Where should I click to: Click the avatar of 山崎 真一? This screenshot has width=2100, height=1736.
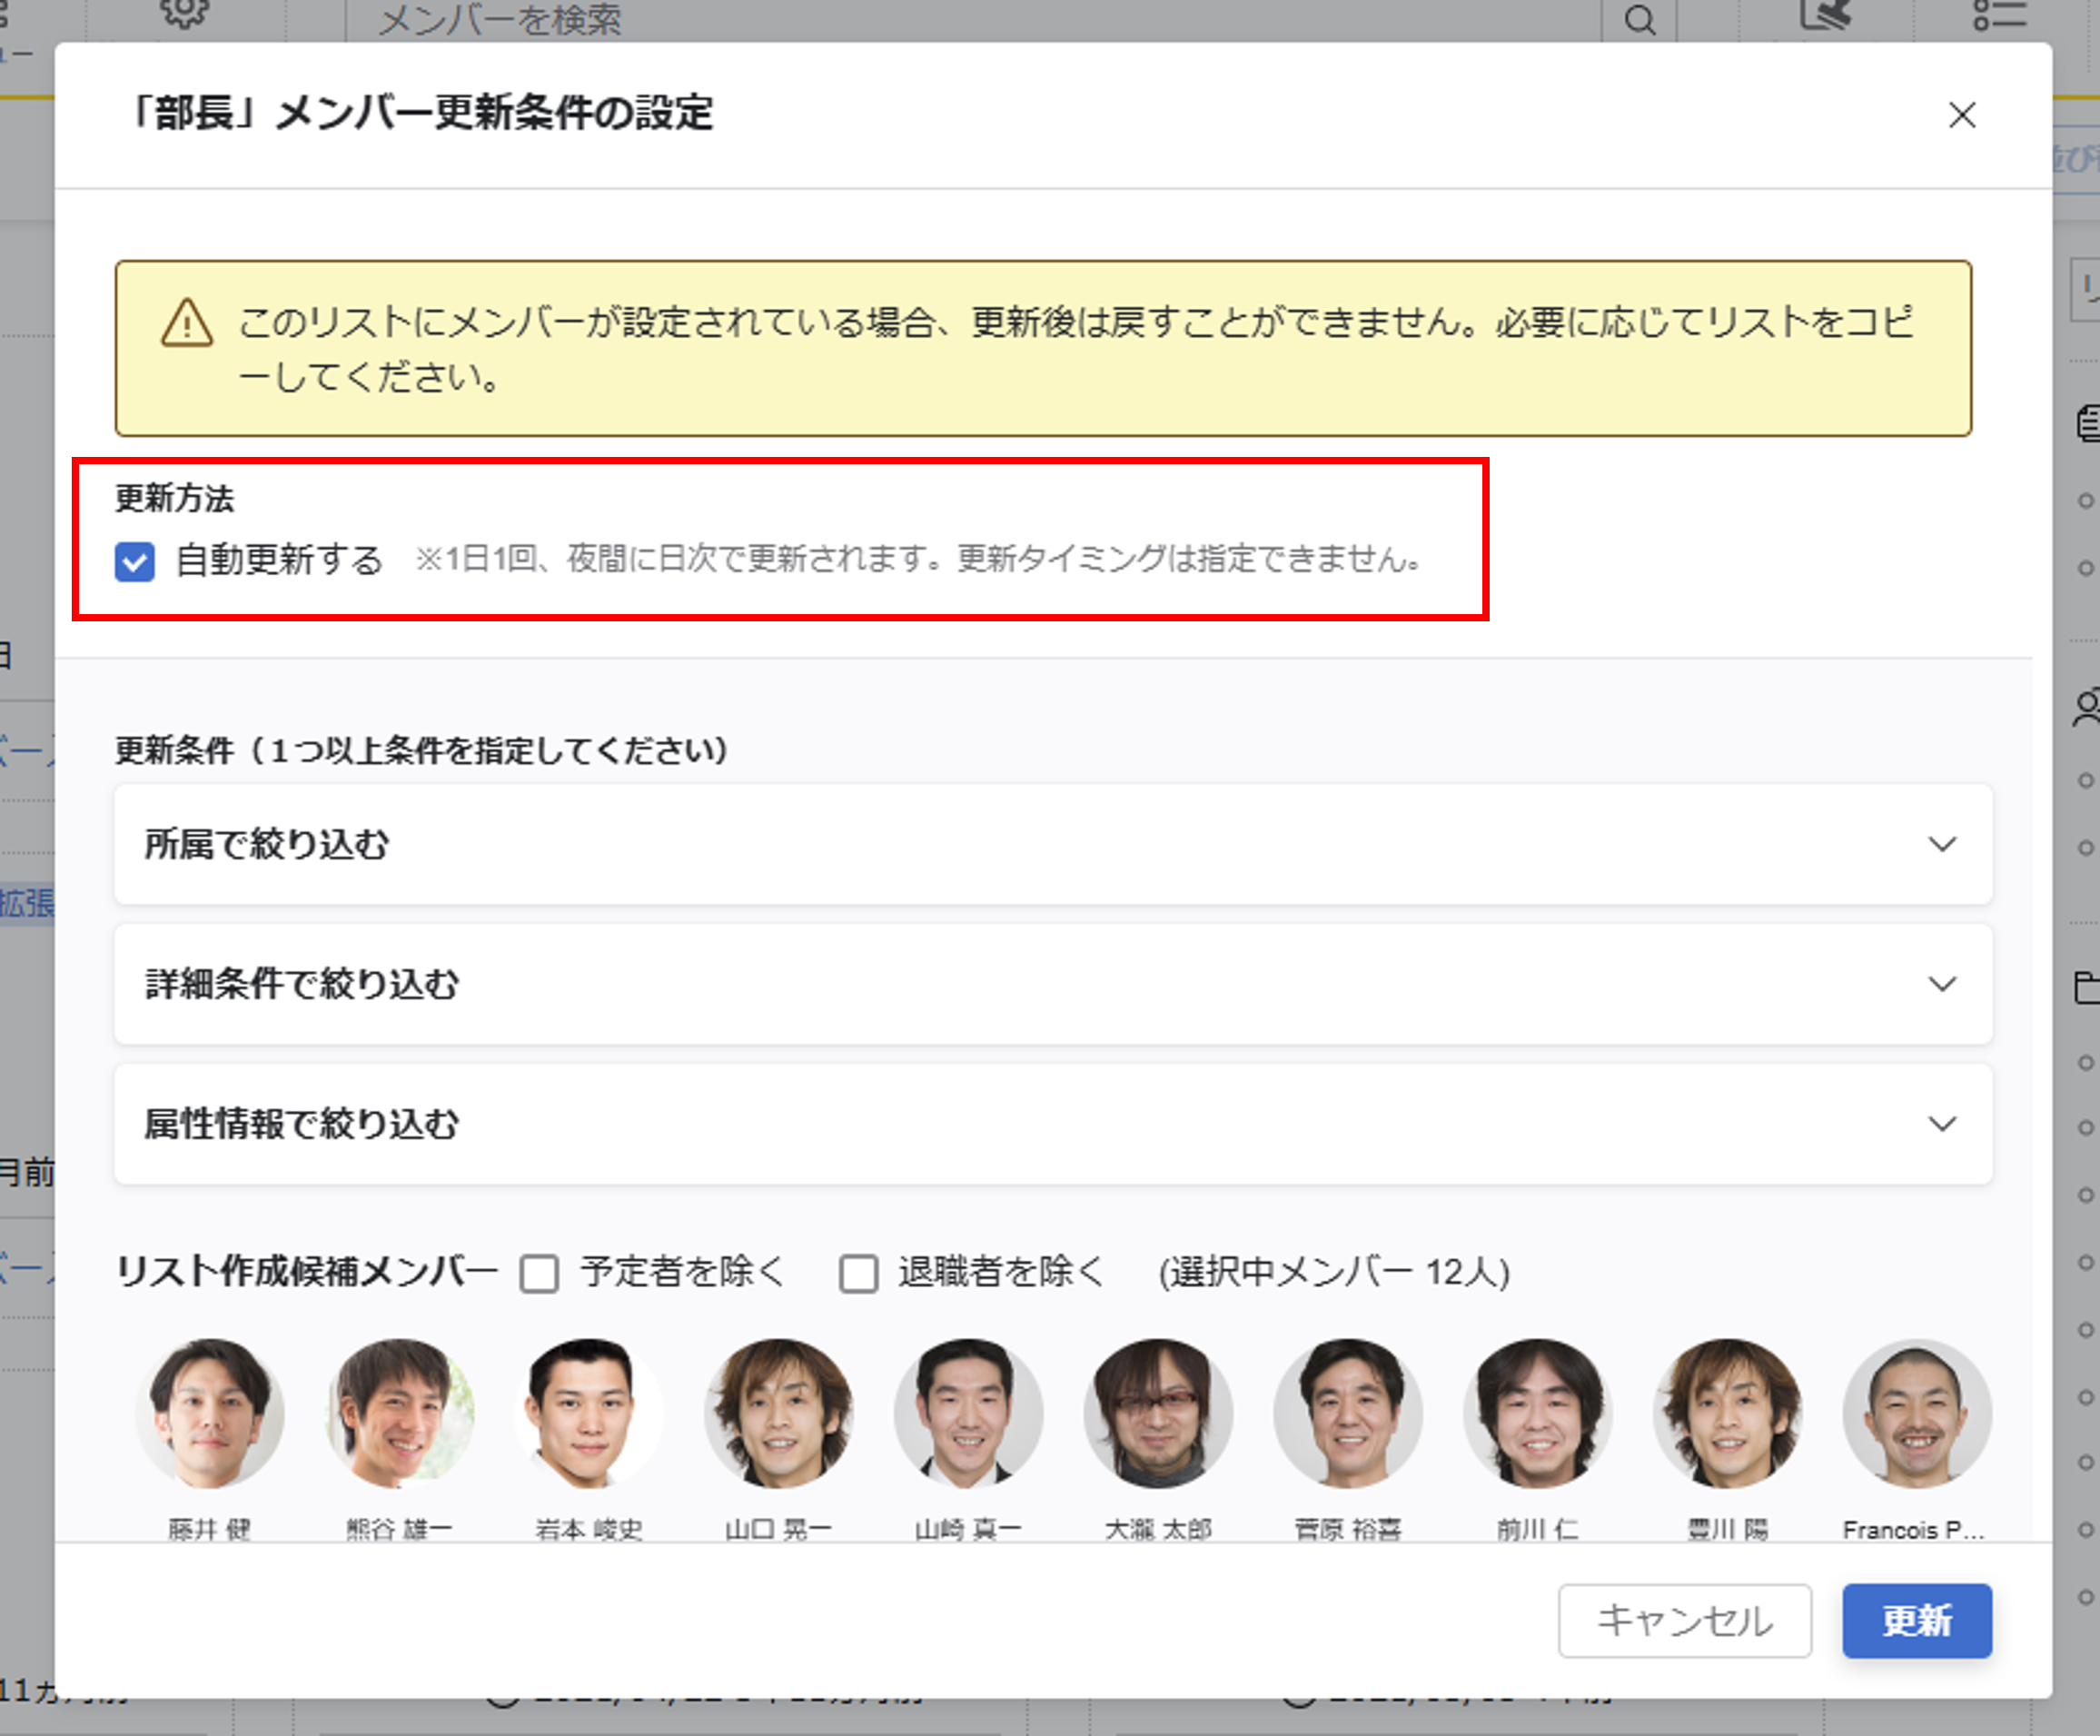pyautogui.click(x=968, y=1413)
